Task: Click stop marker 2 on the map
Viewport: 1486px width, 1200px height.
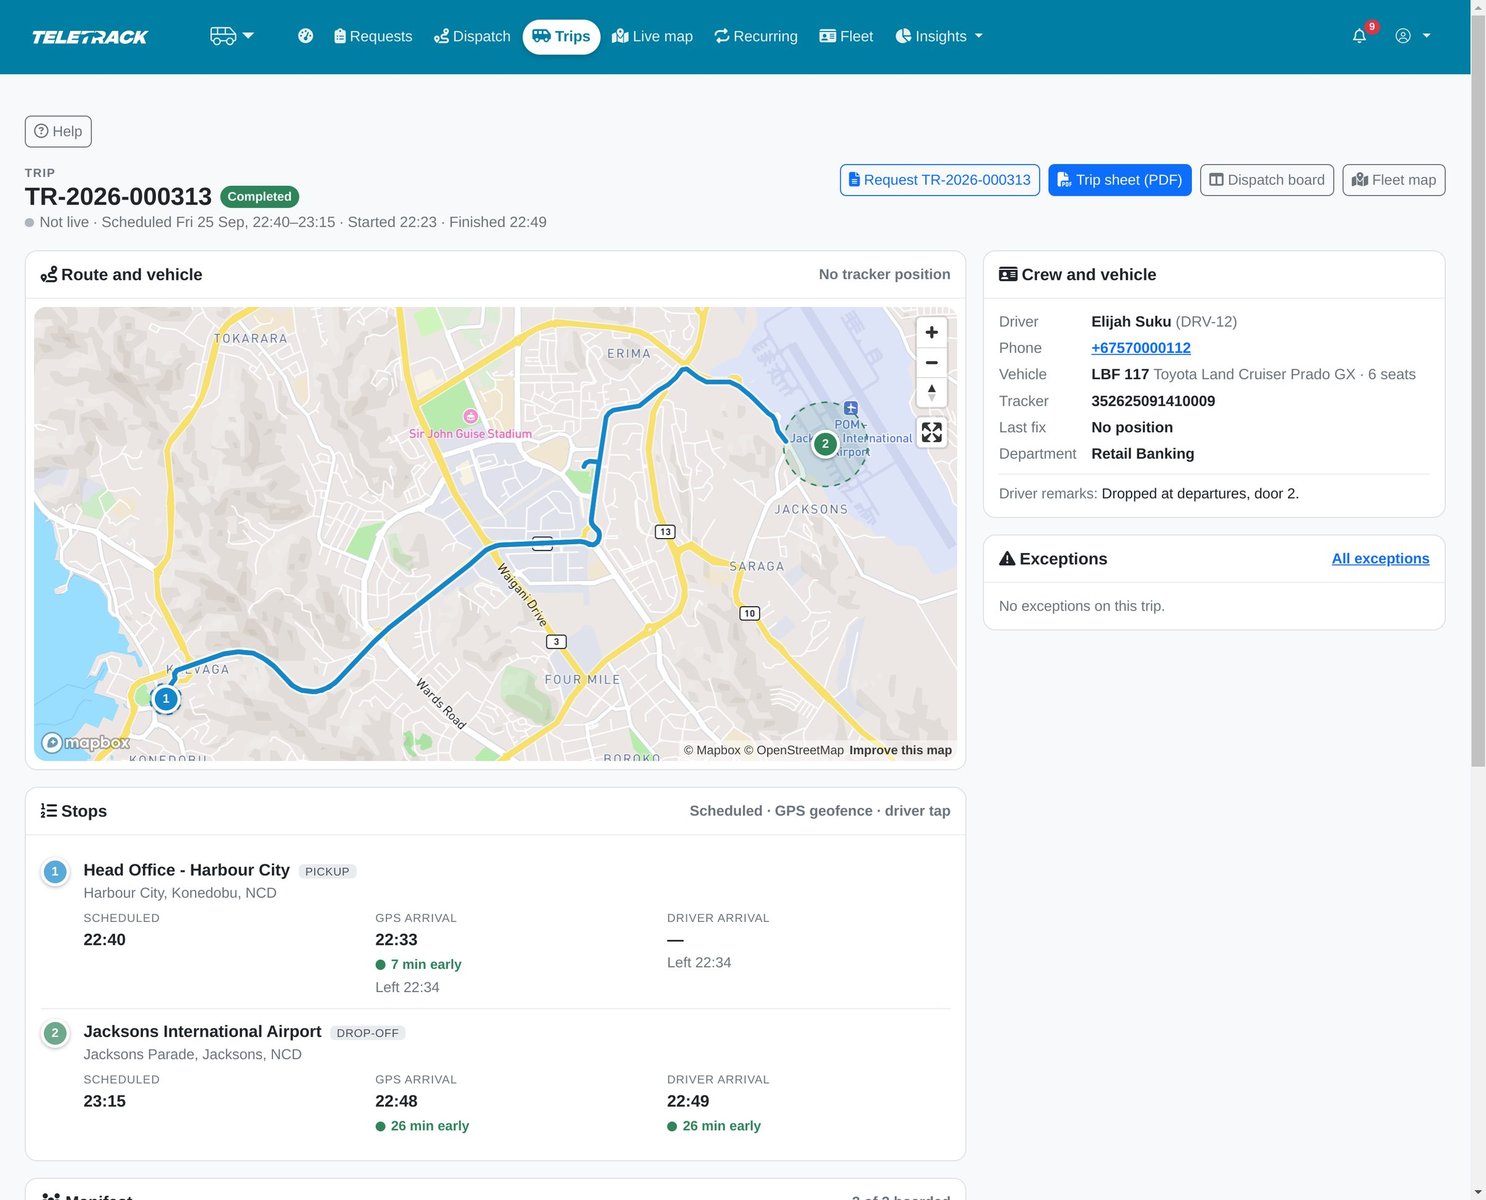Action: [x=825, y=444]
